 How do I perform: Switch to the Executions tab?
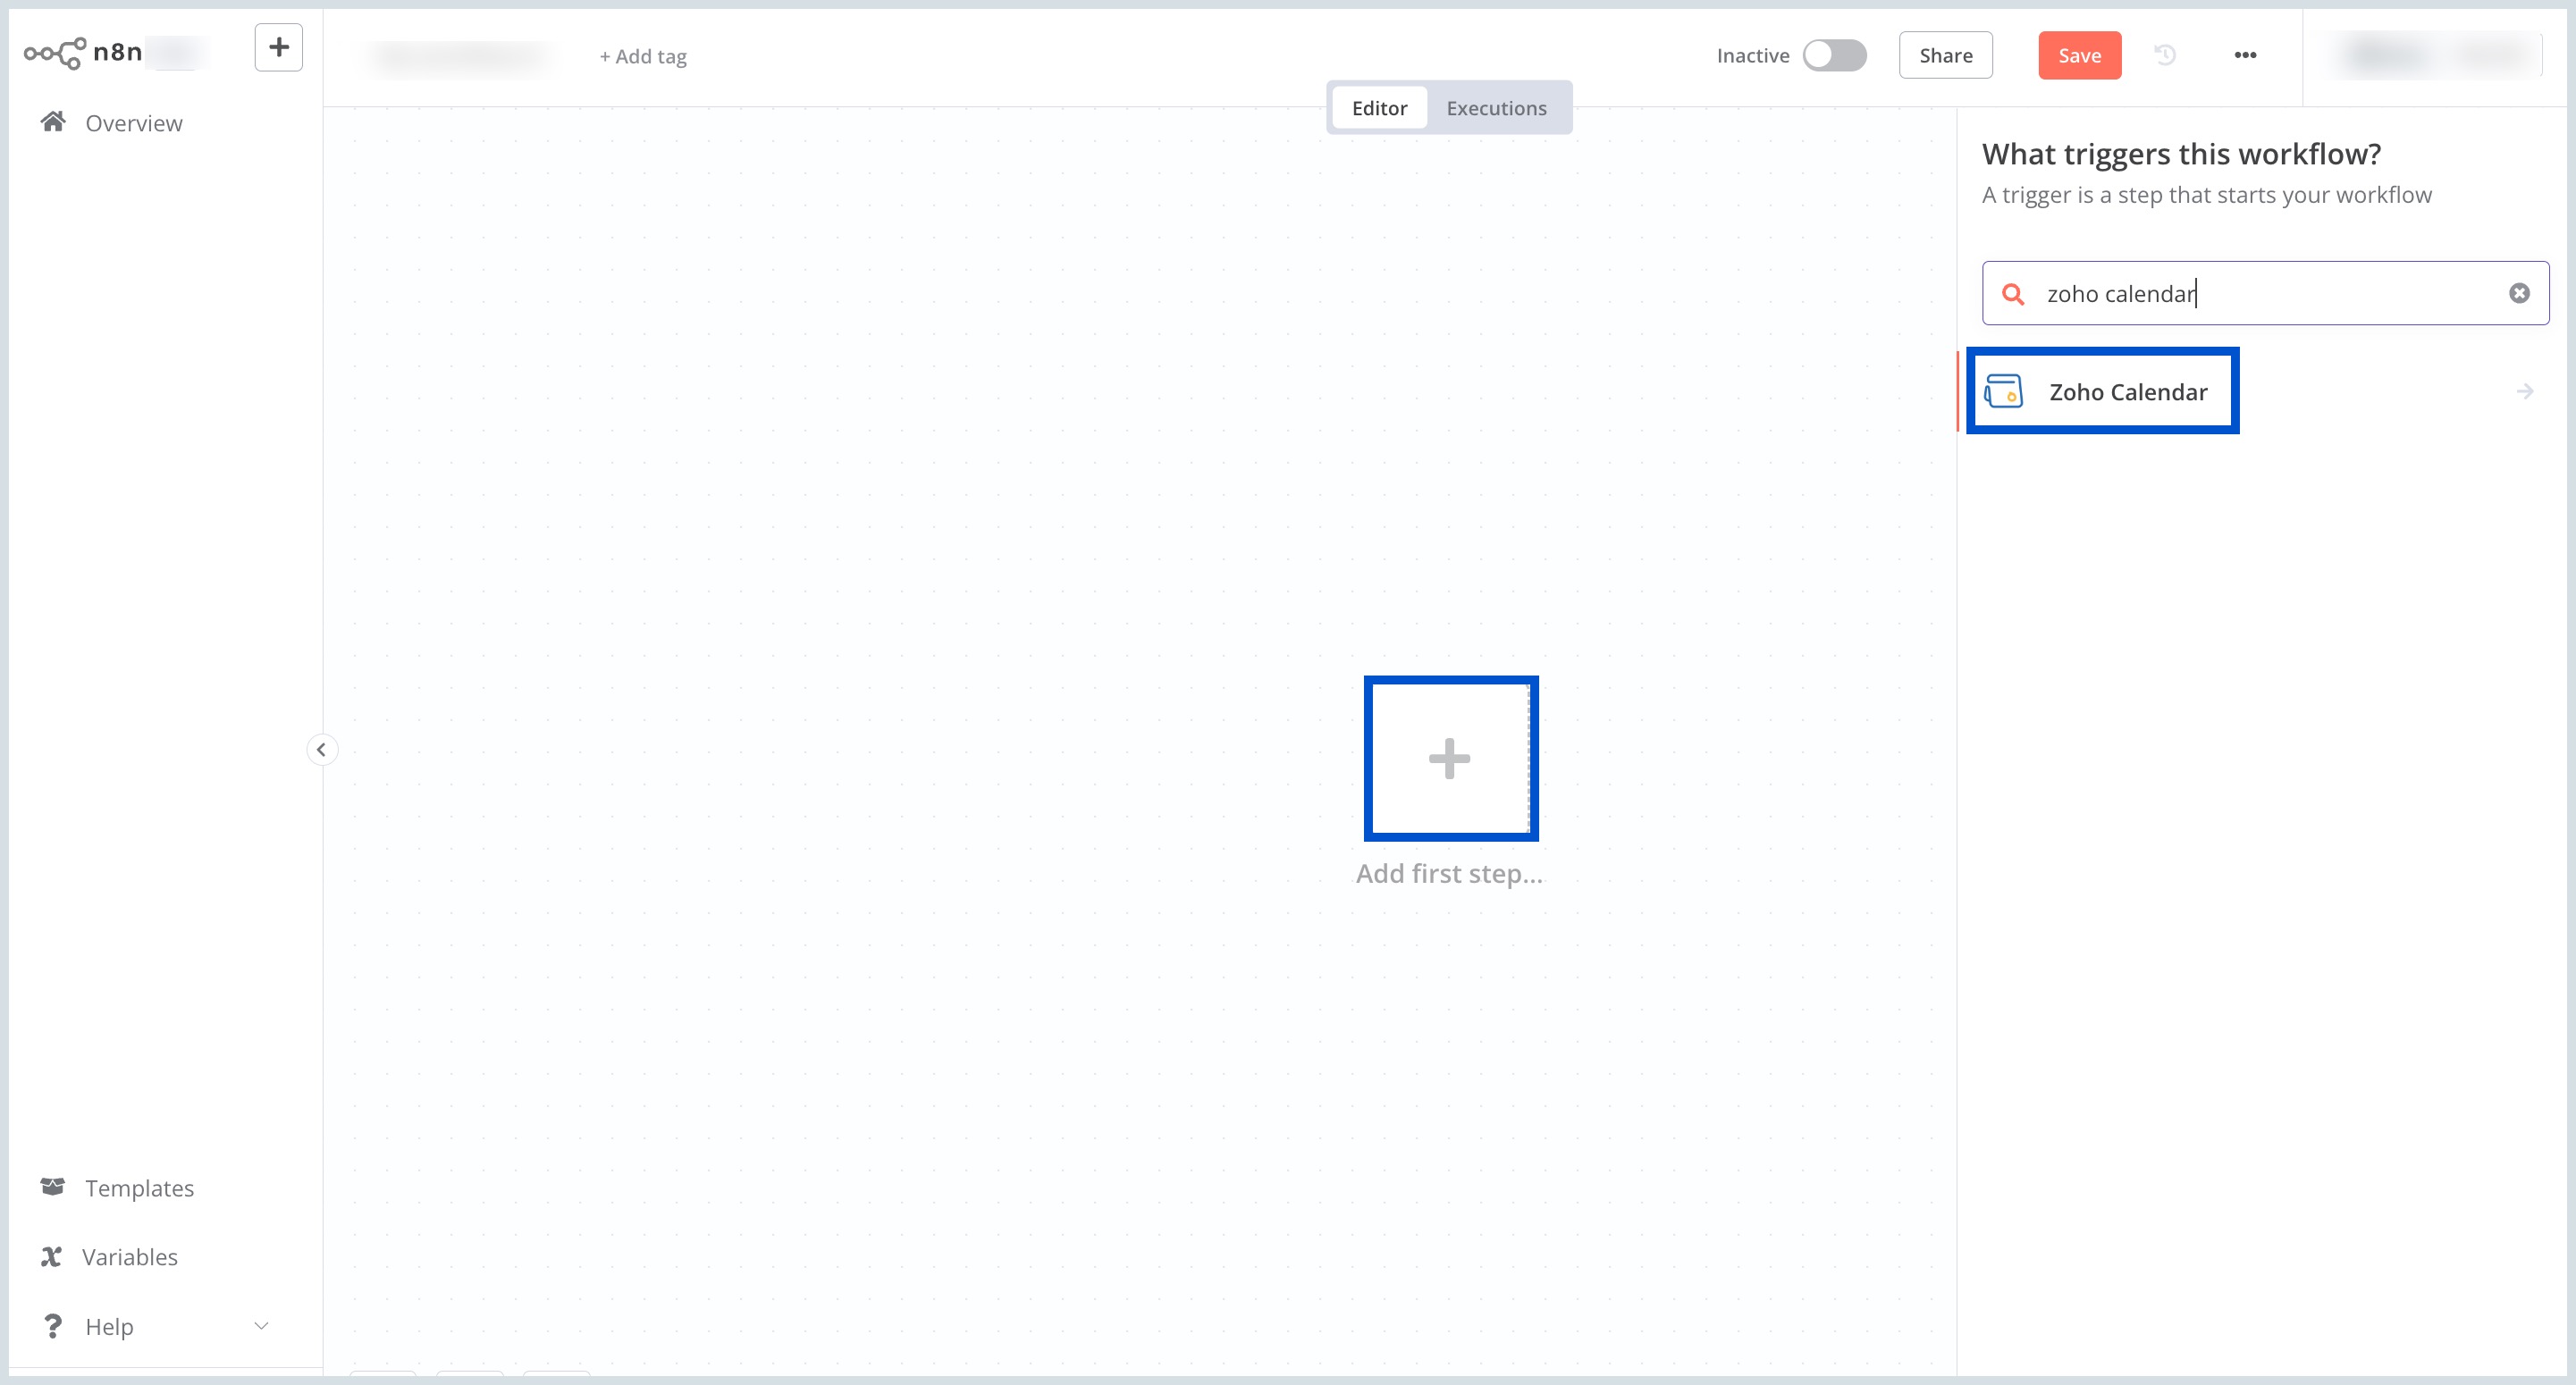coord(1496,108)
